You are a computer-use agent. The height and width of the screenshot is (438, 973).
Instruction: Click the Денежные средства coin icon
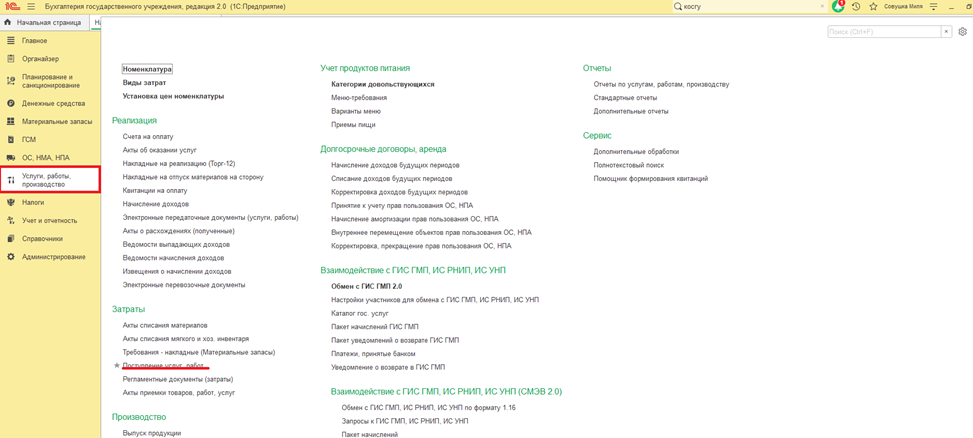[11, 104]
